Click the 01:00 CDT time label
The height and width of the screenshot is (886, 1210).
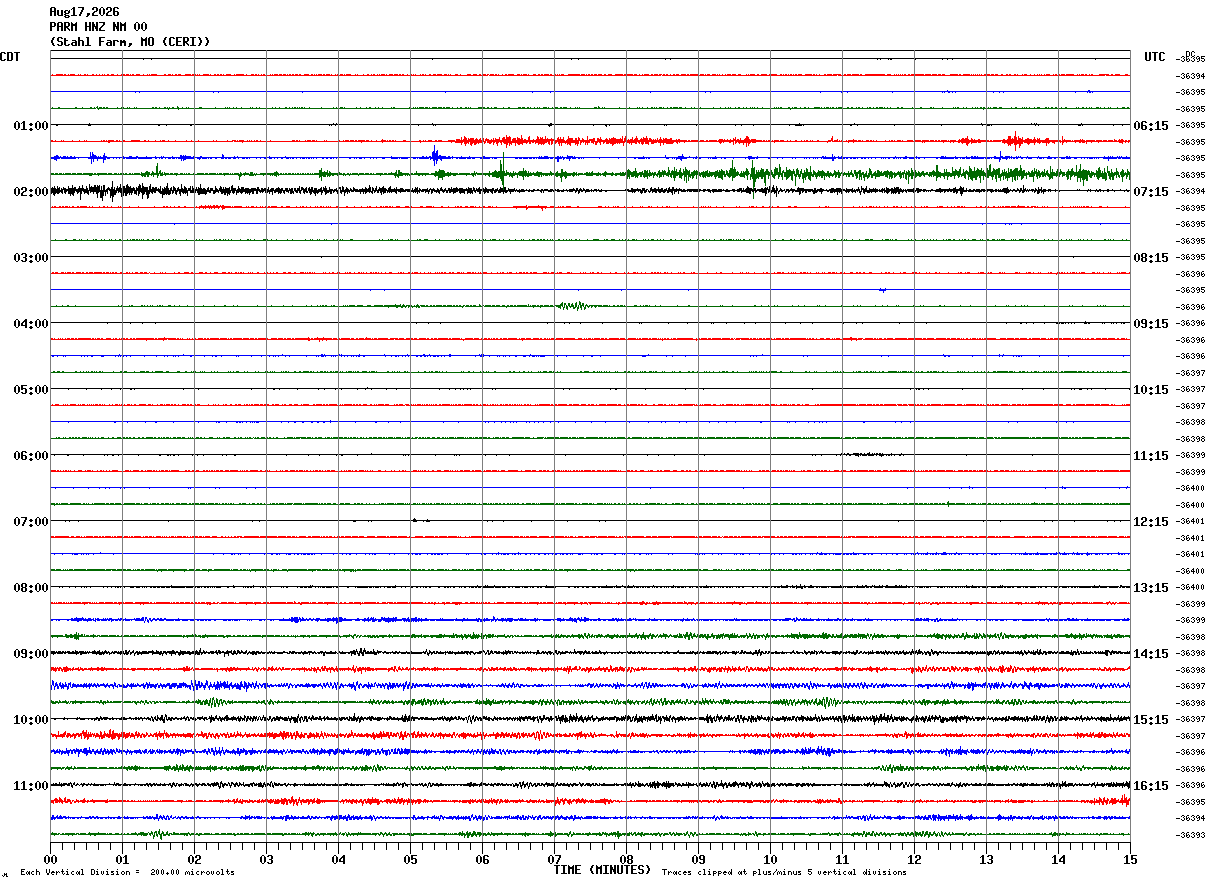click(31, 126)
